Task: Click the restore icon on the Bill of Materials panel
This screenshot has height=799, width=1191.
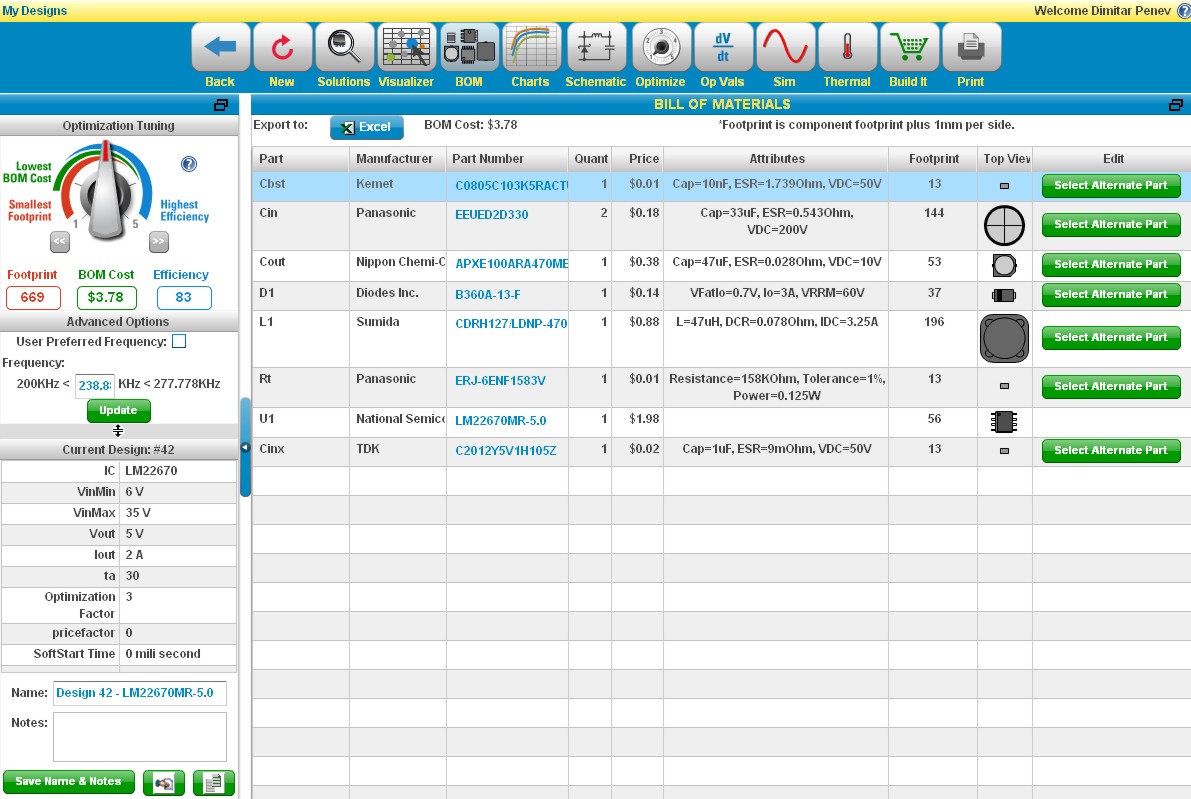Action: (x=1176, y=105)
